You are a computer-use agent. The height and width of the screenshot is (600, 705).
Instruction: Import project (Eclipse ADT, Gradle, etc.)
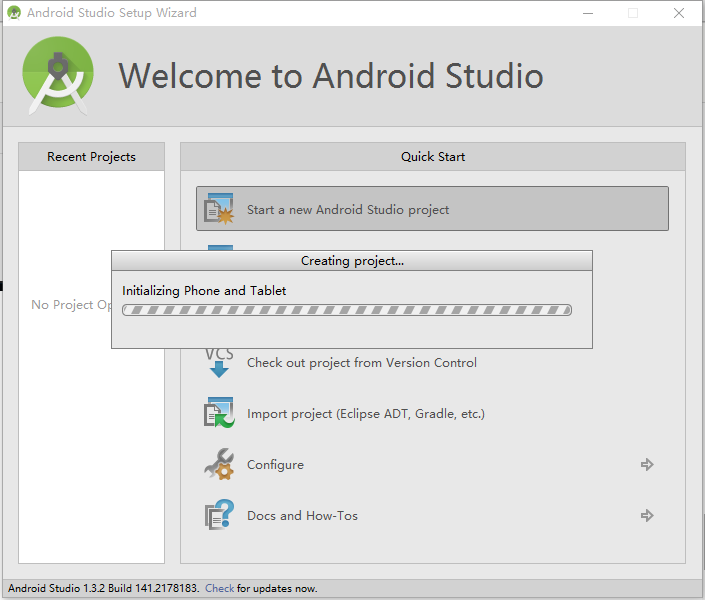(x=366, y=414)
